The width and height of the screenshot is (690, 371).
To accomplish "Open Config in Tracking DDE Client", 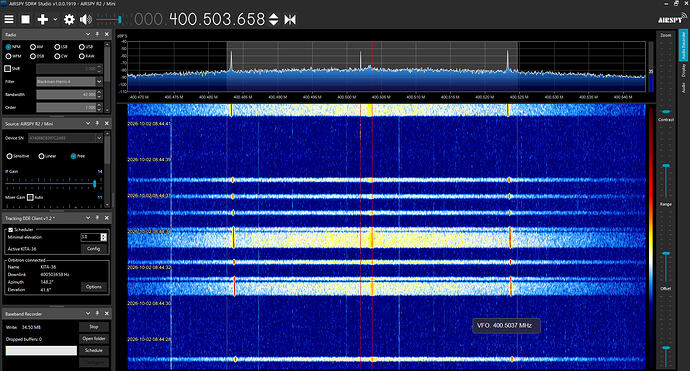I will point(93,249).
